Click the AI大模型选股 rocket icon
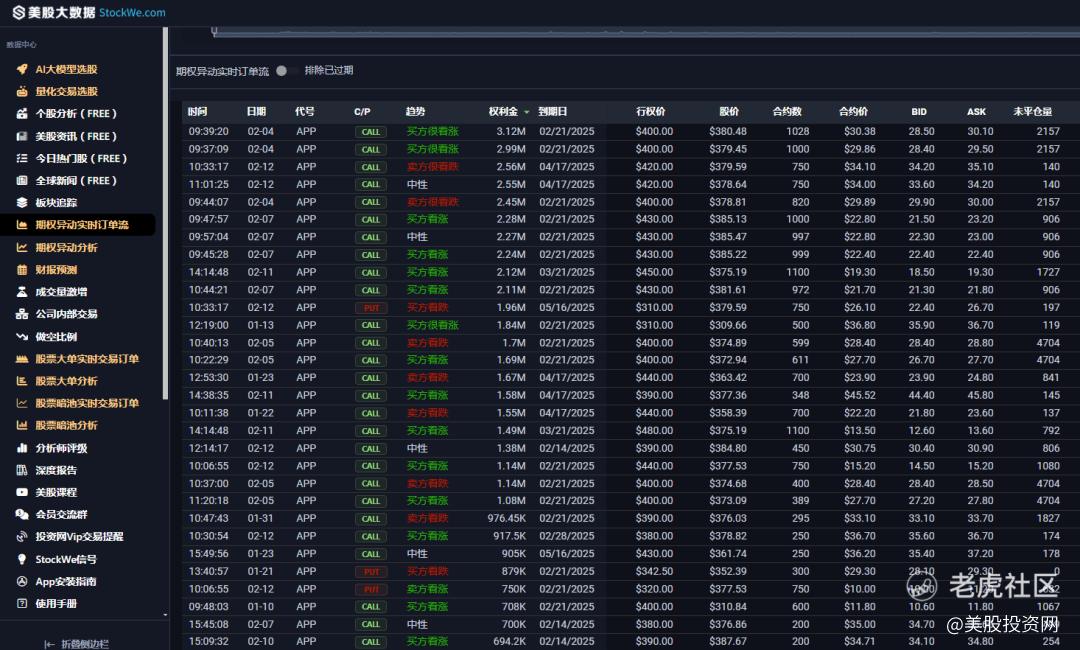Image resolution: width=1080 pixels, height=650 pixels. click(22, 69)
